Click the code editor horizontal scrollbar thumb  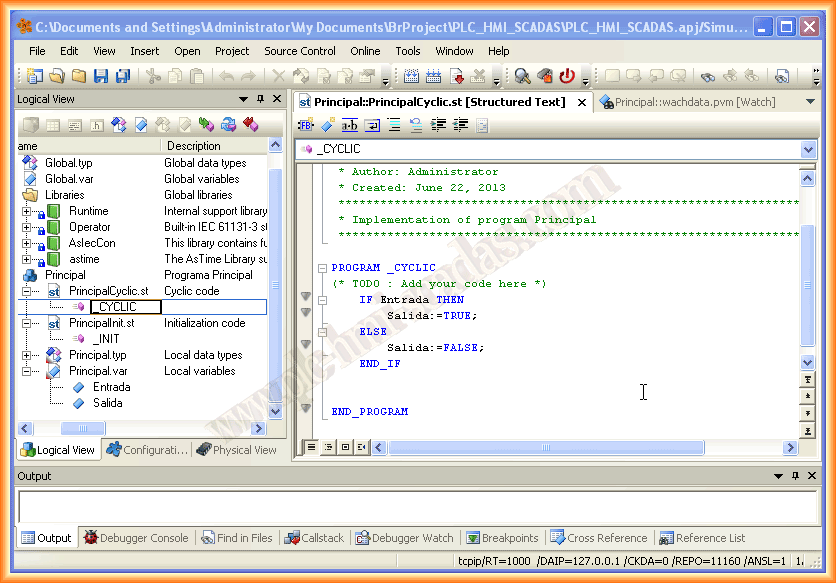click(x=545, y=447)
